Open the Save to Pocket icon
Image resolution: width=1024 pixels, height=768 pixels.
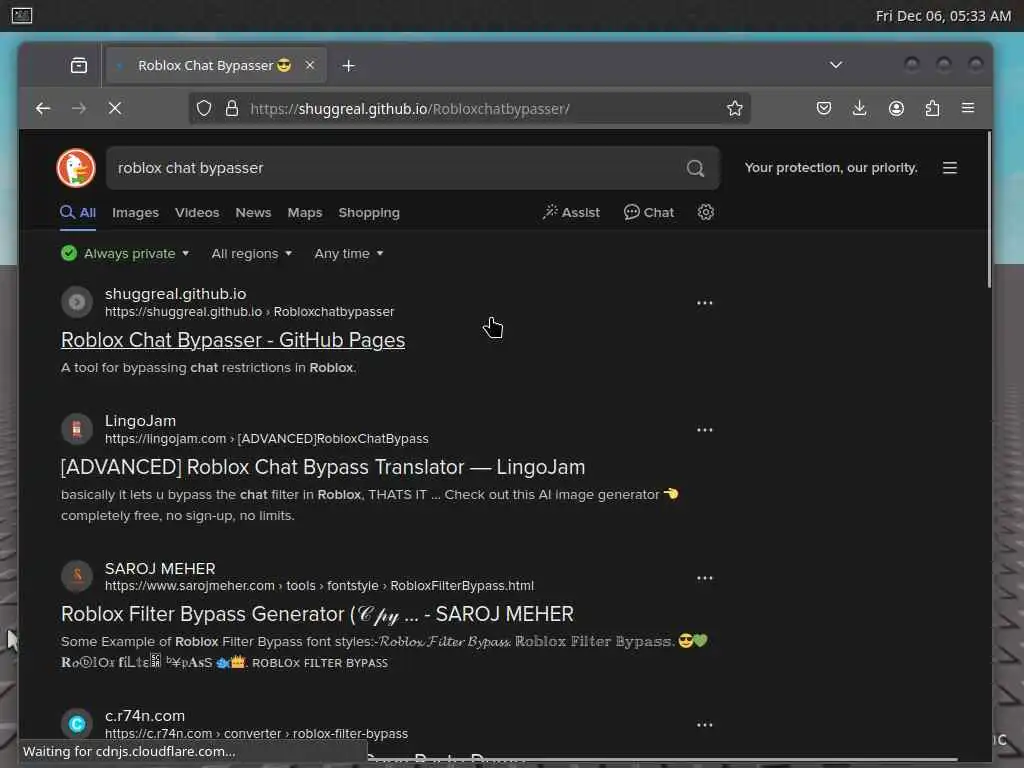(x=824, y=108)
